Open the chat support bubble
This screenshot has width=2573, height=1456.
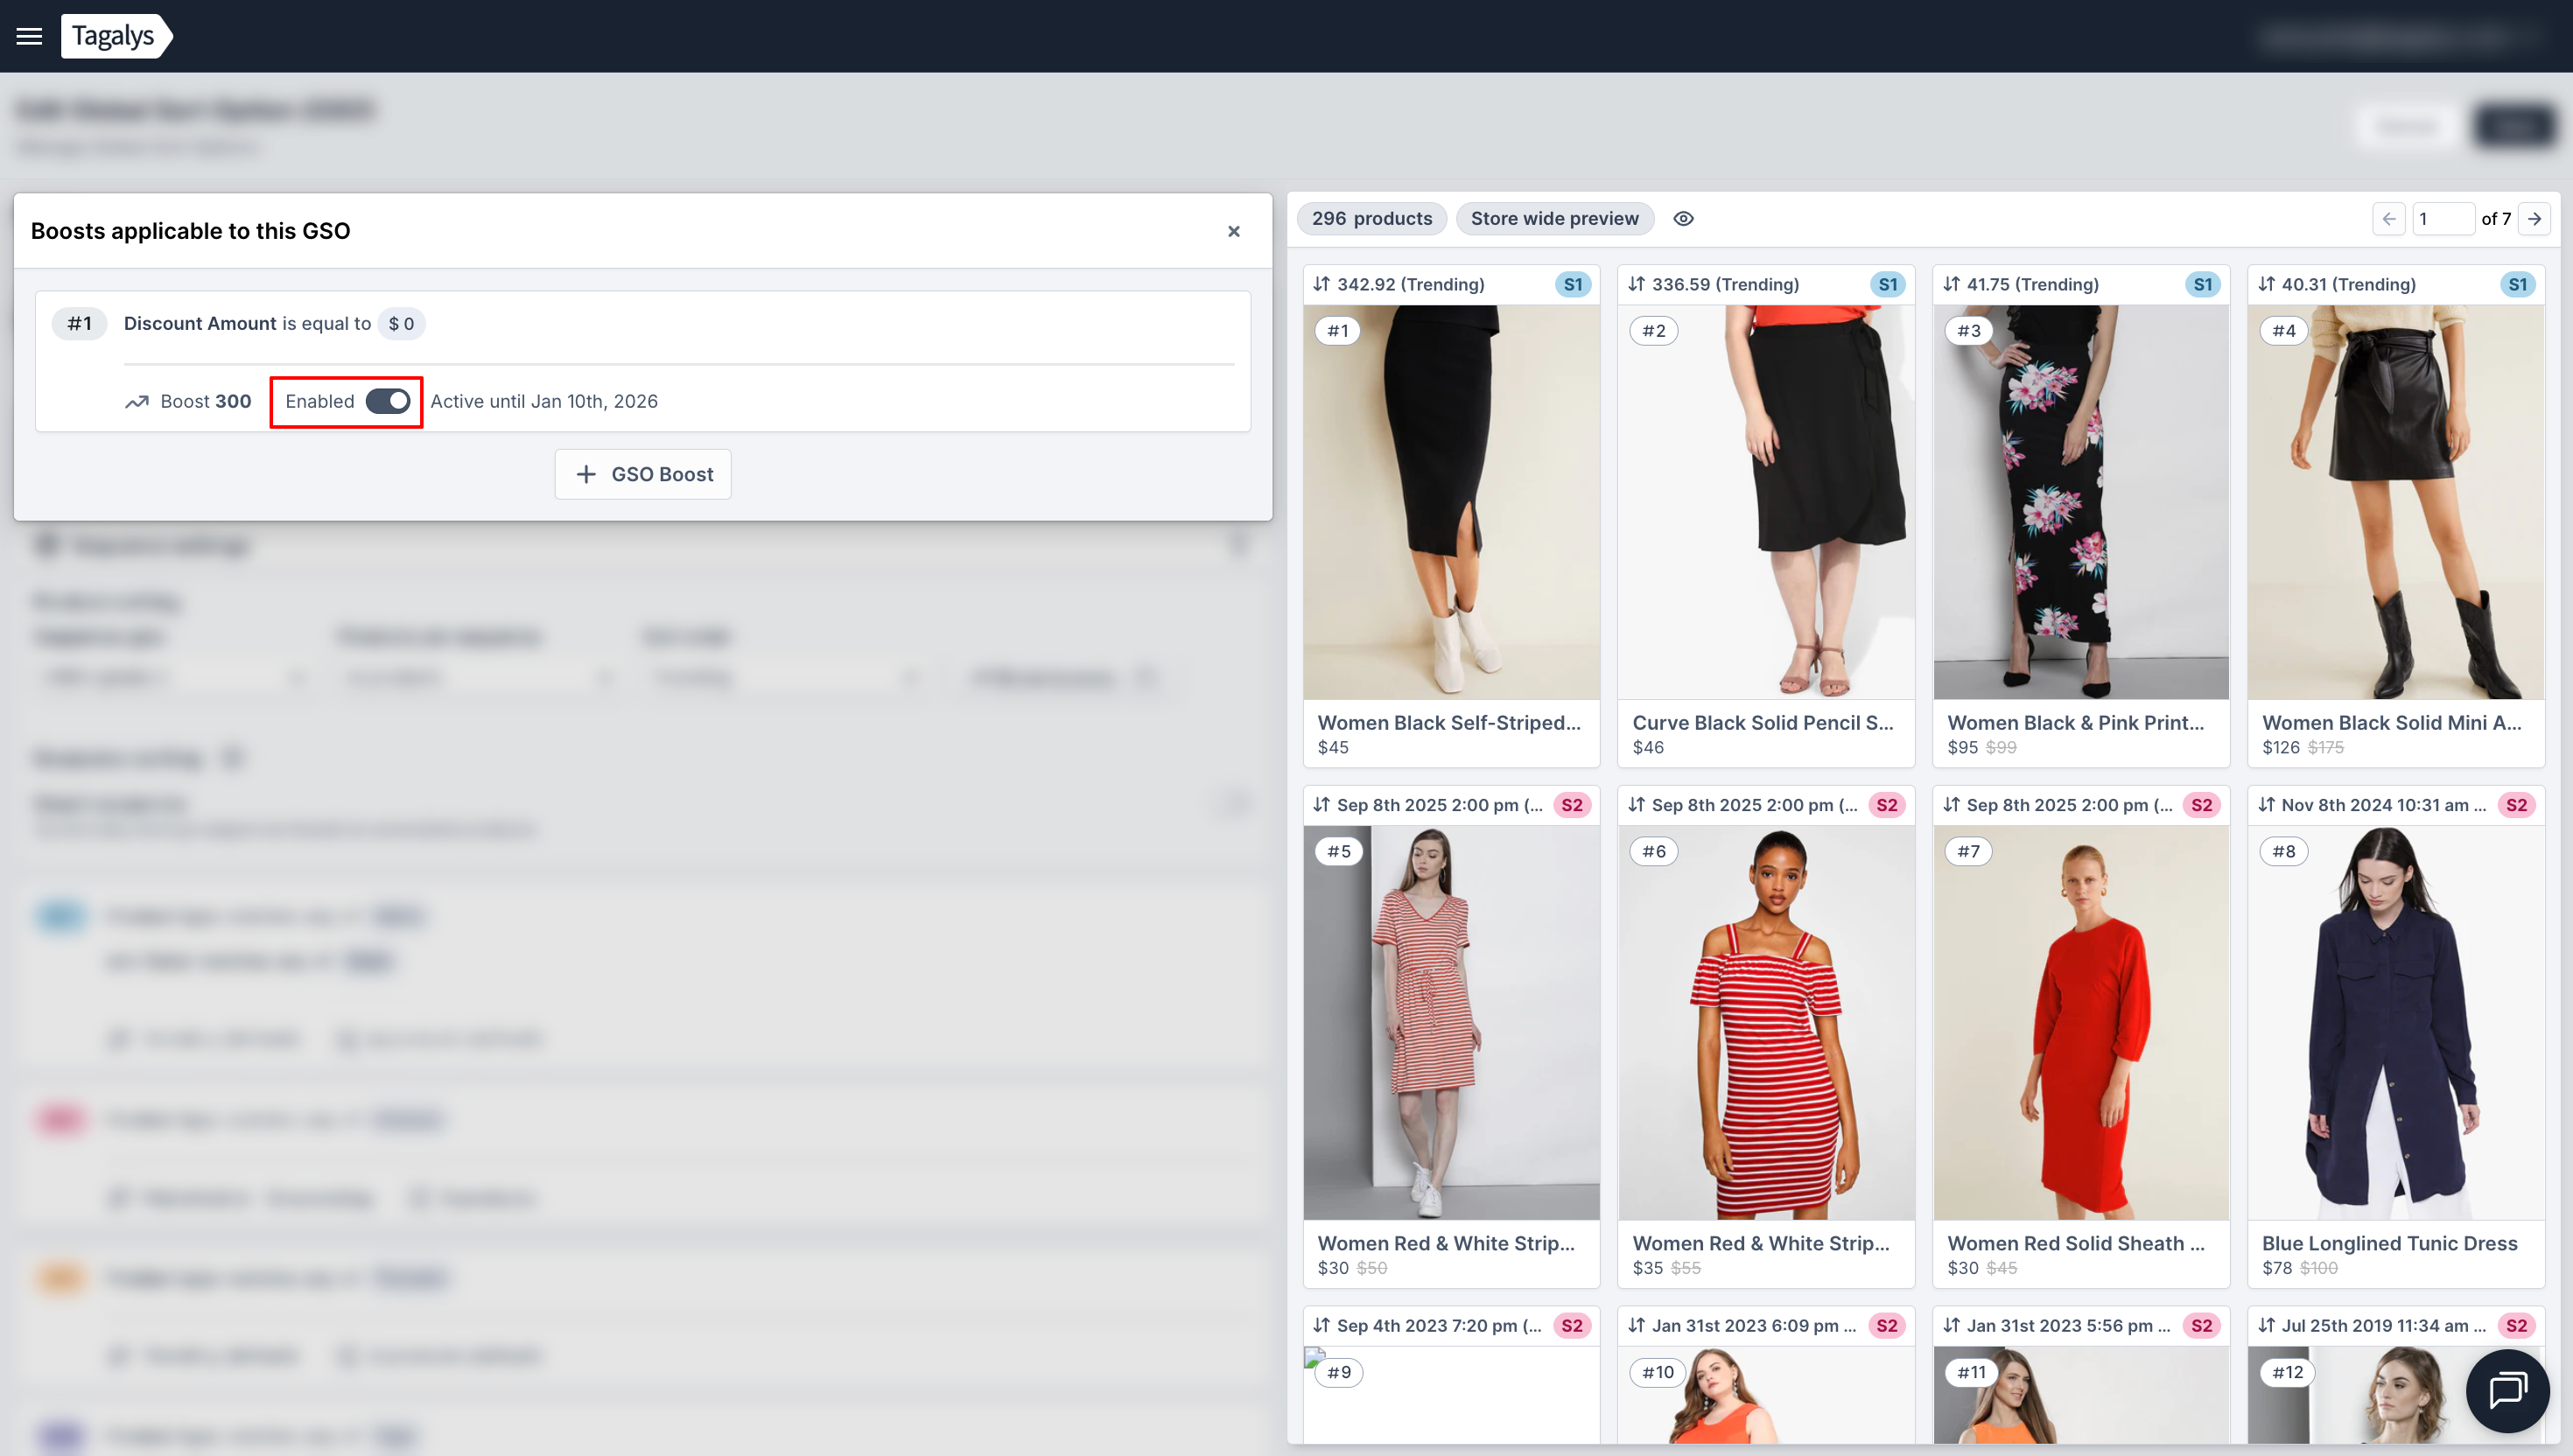pyautogui.click(x=2507, y=1390)
